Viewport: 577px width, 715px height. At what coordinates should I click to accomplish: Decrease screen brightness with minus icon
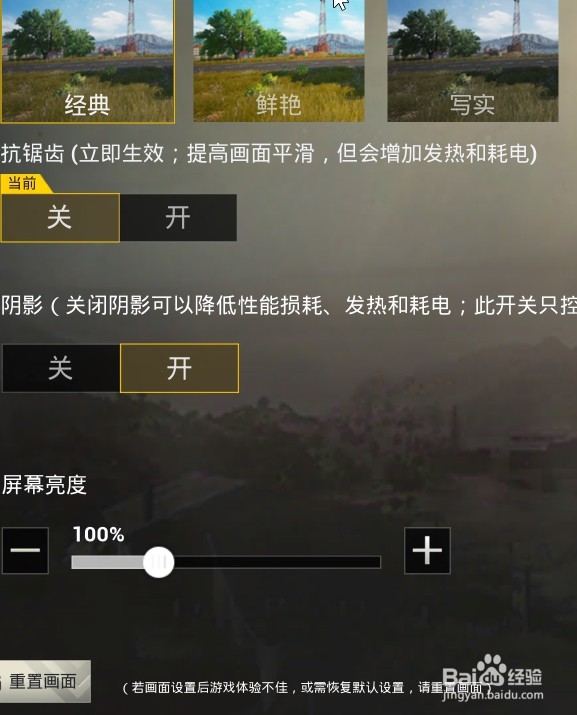(x=25, y=550)
